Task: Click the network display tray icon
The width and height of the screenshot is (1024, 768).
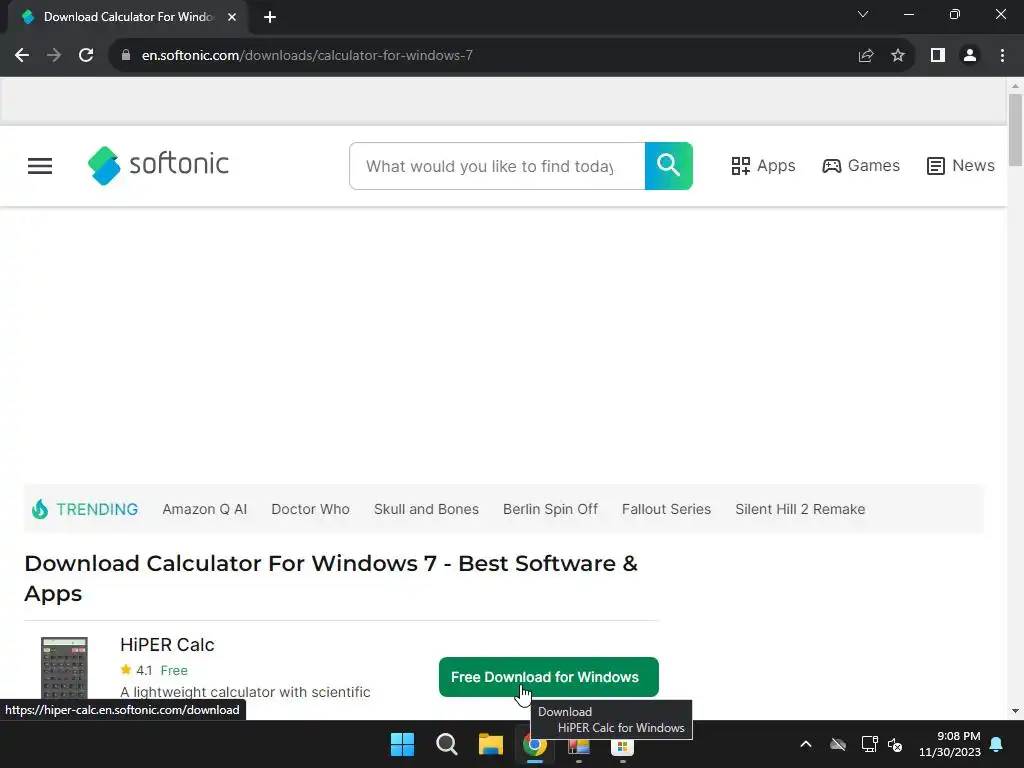Action: click(x=869, y=744)
